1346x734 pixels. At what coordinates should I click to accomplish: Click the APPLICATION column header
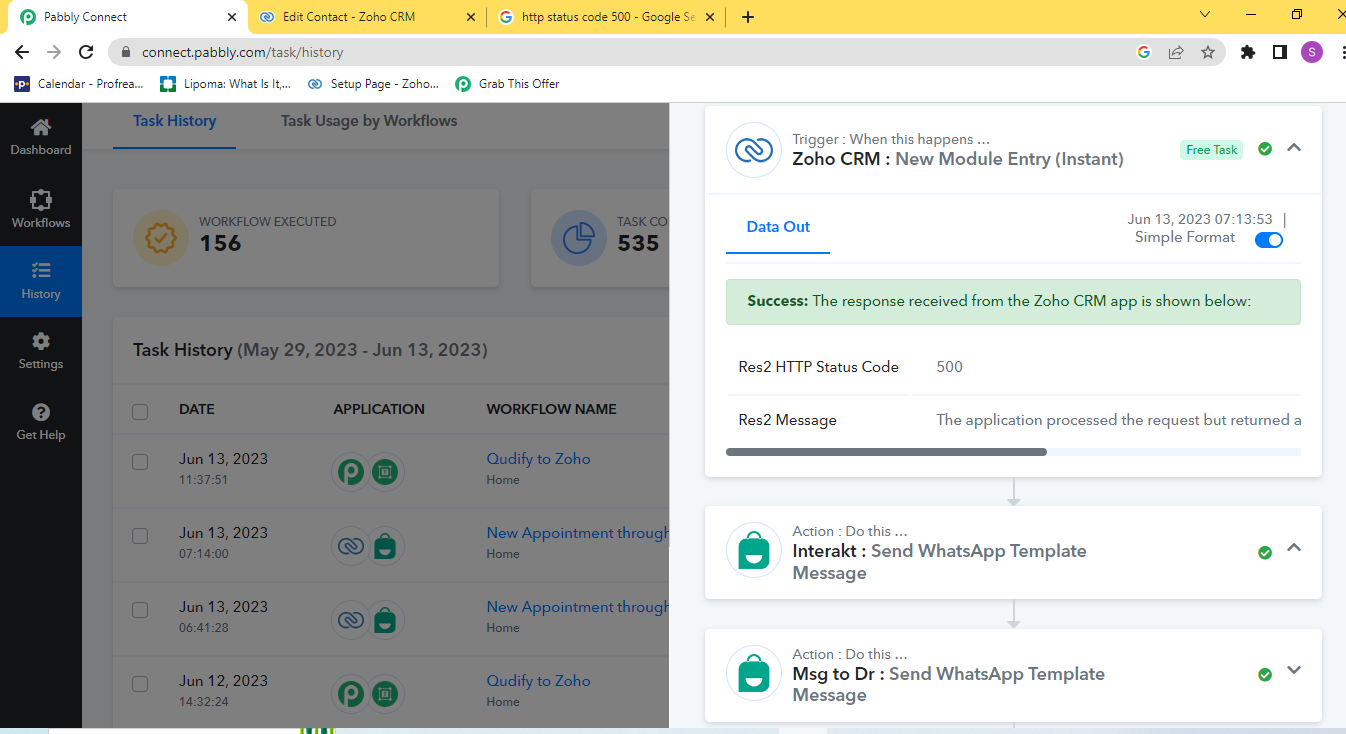click(379, 409)
